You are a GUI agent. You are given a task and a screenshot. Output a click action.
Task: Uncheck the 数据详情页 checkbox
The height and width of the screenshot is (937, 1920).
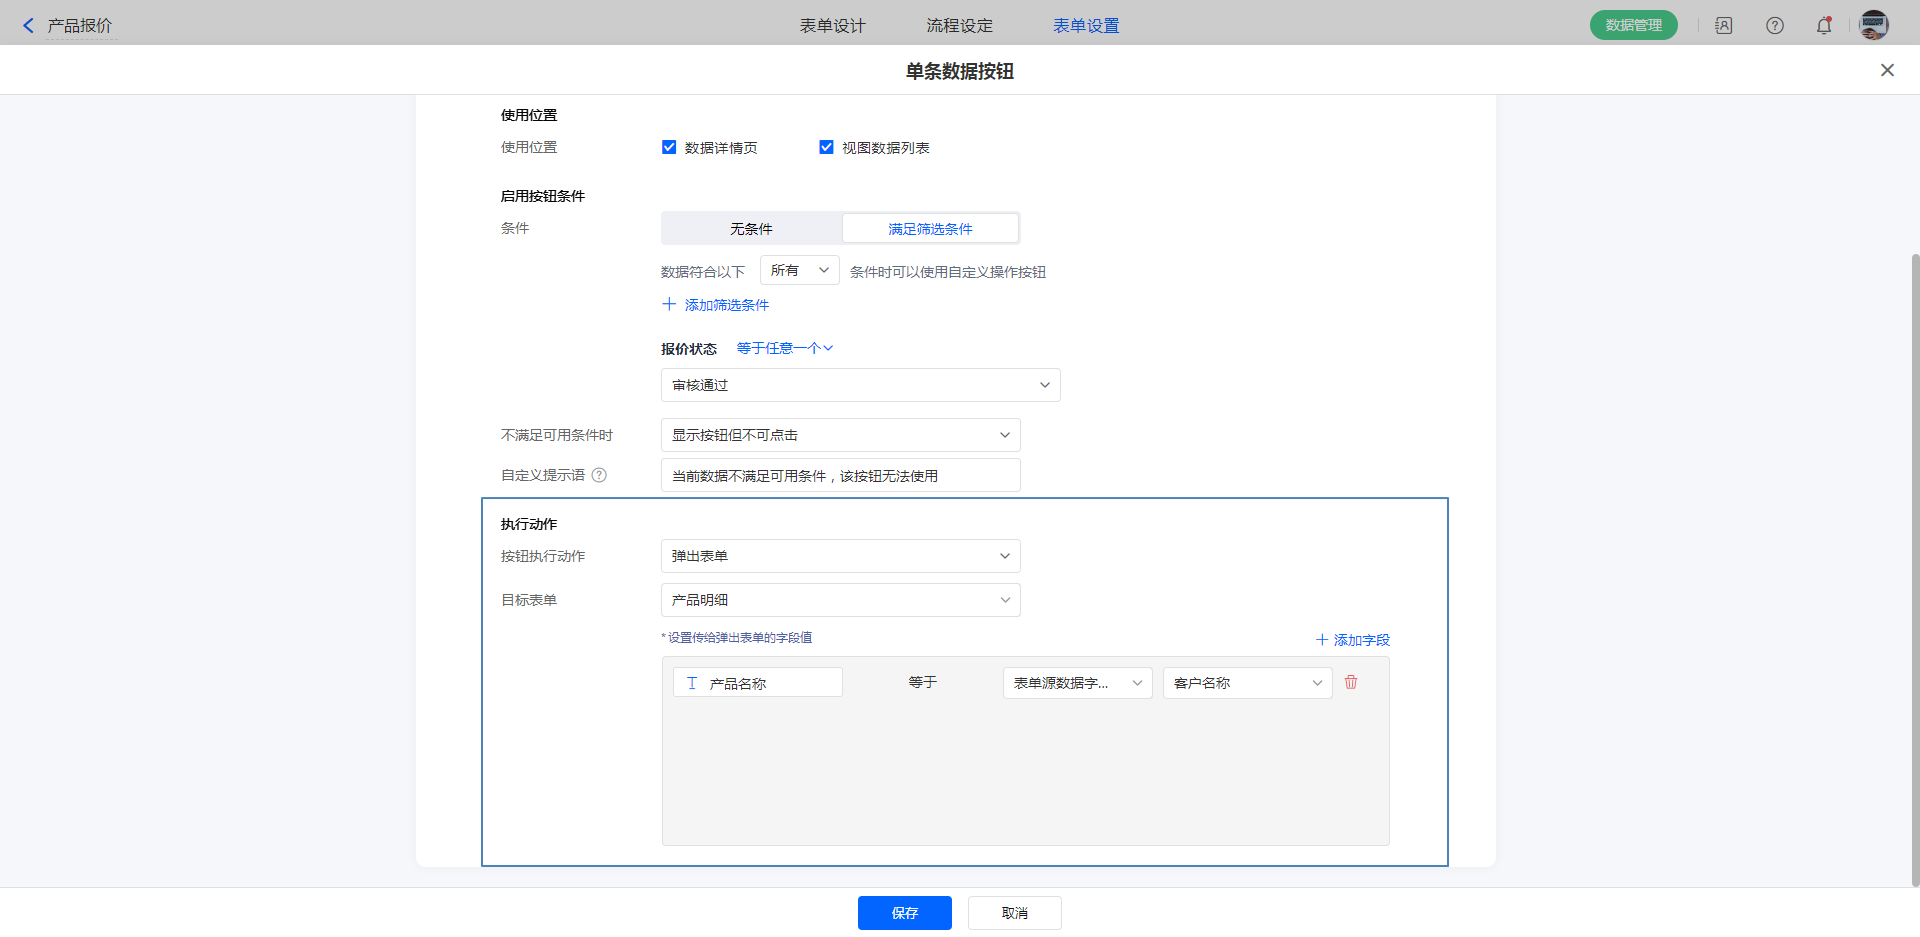(669, 147)
